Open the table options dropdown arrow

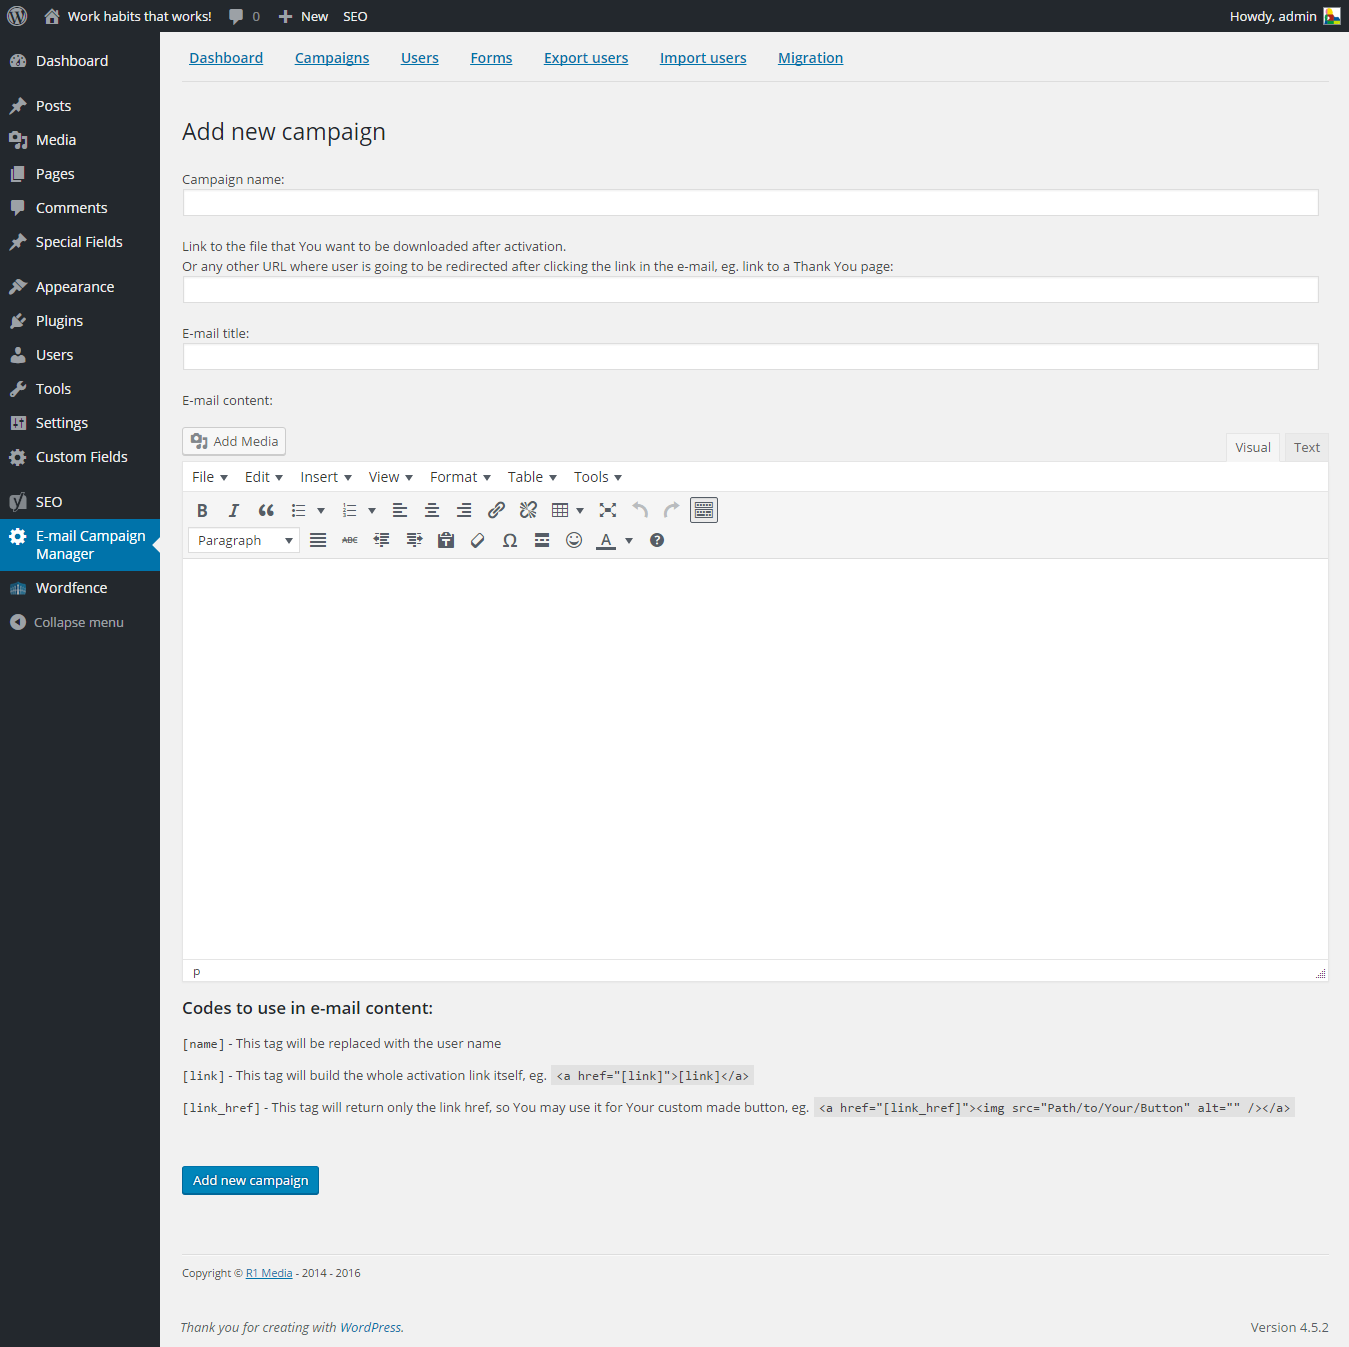pos(580,510)
